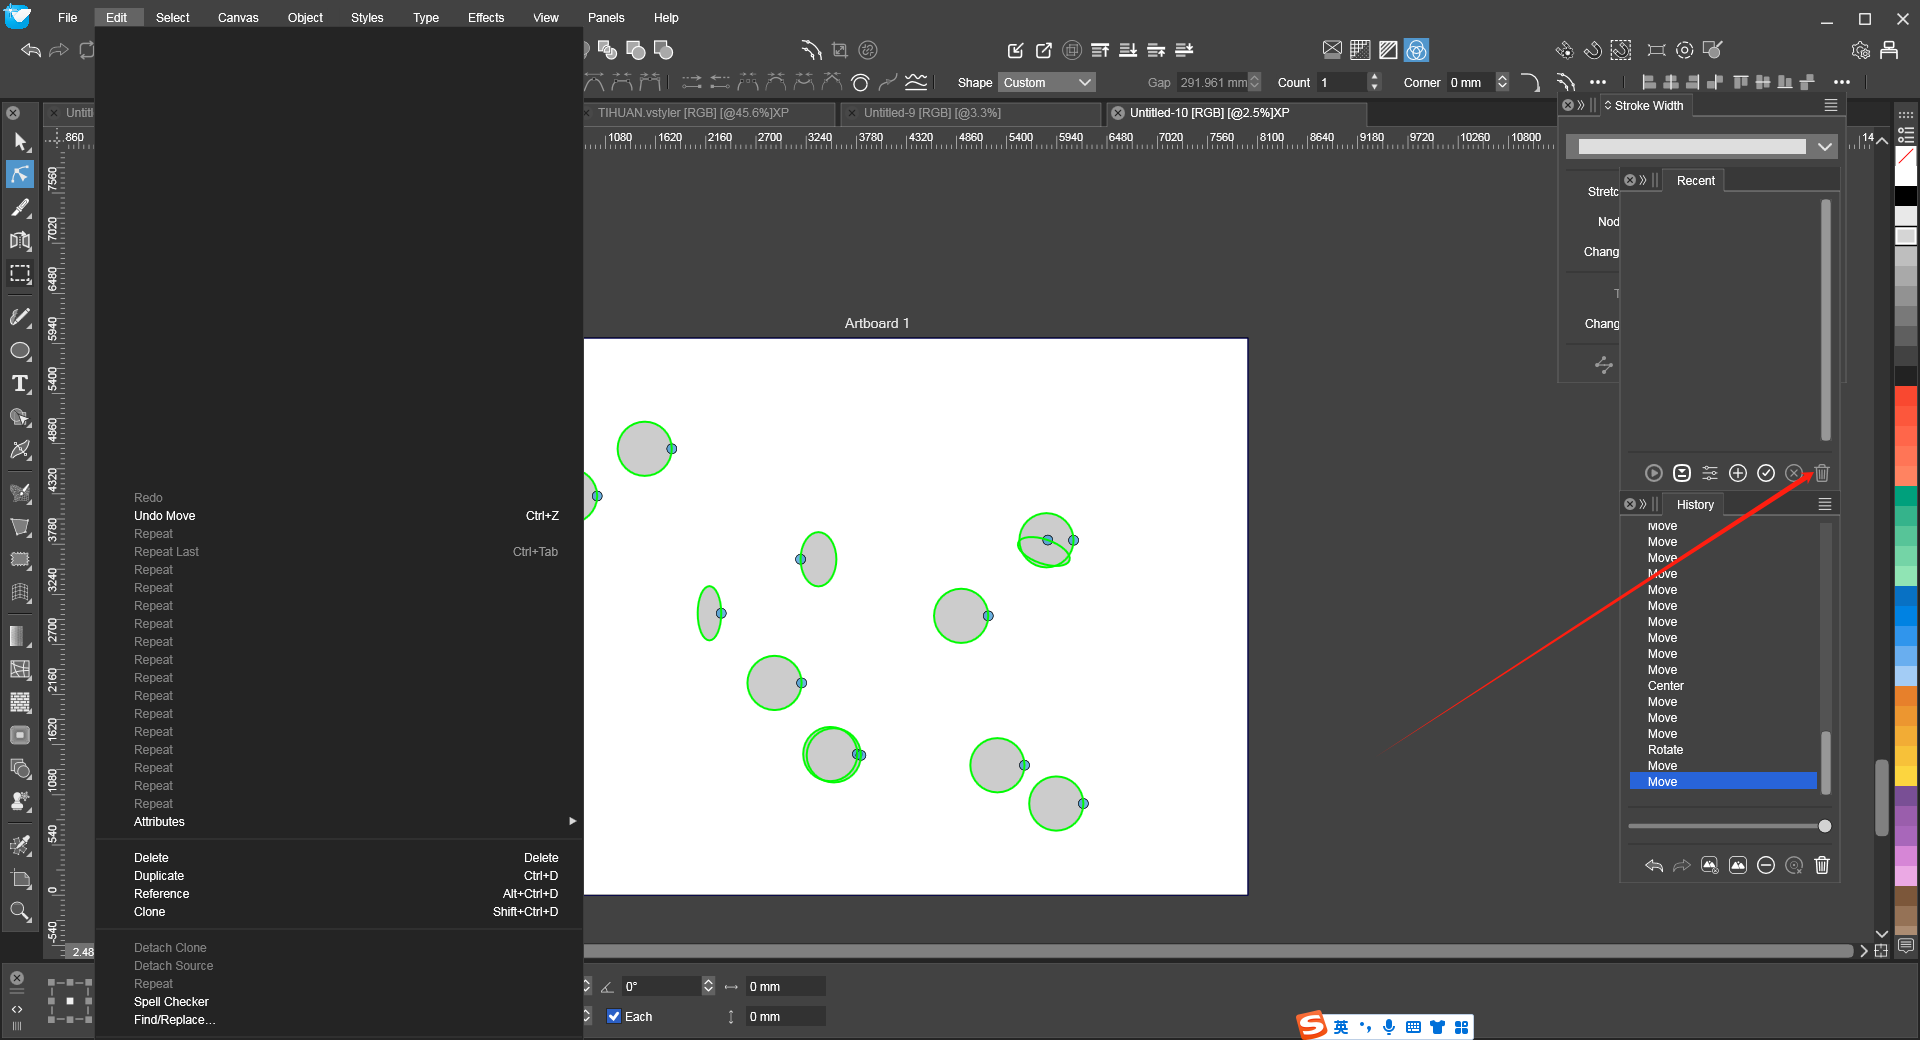Select the Ellipse shape tool
This screenshot has height=1040, width=1920.
click(x=20, y=351)
